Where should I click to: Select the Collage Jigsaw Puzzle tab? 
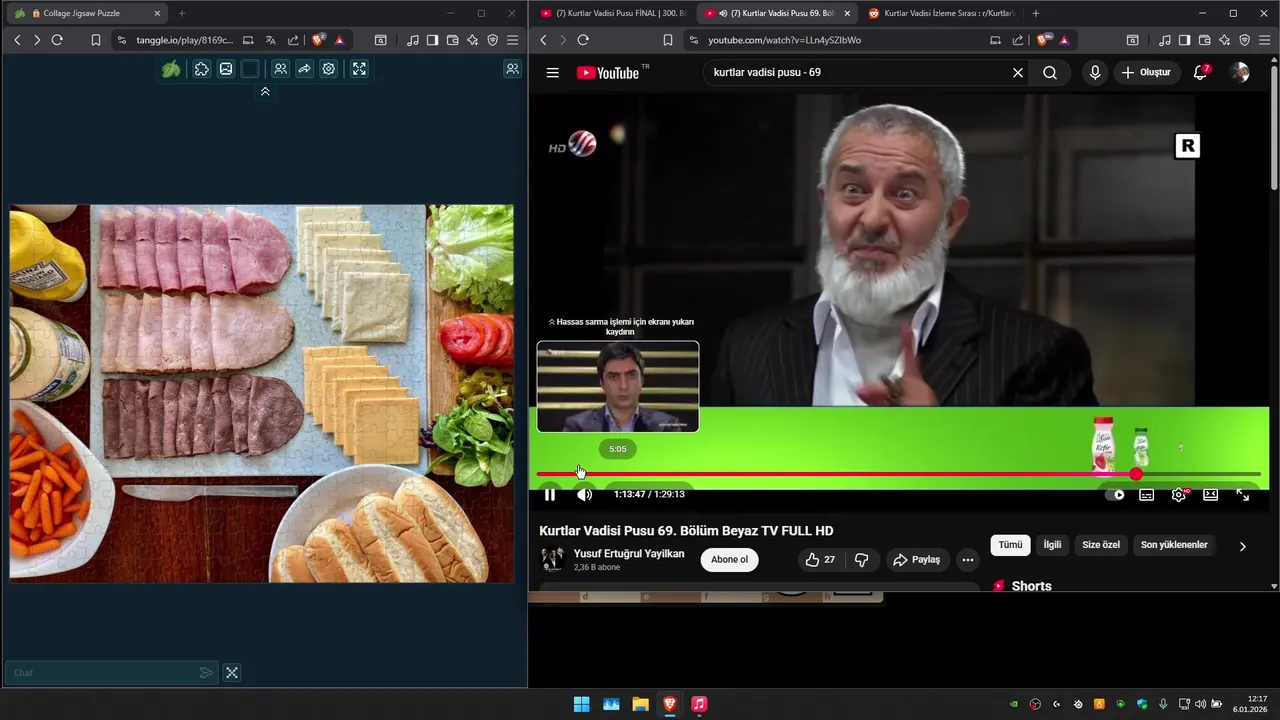point(88,13)
